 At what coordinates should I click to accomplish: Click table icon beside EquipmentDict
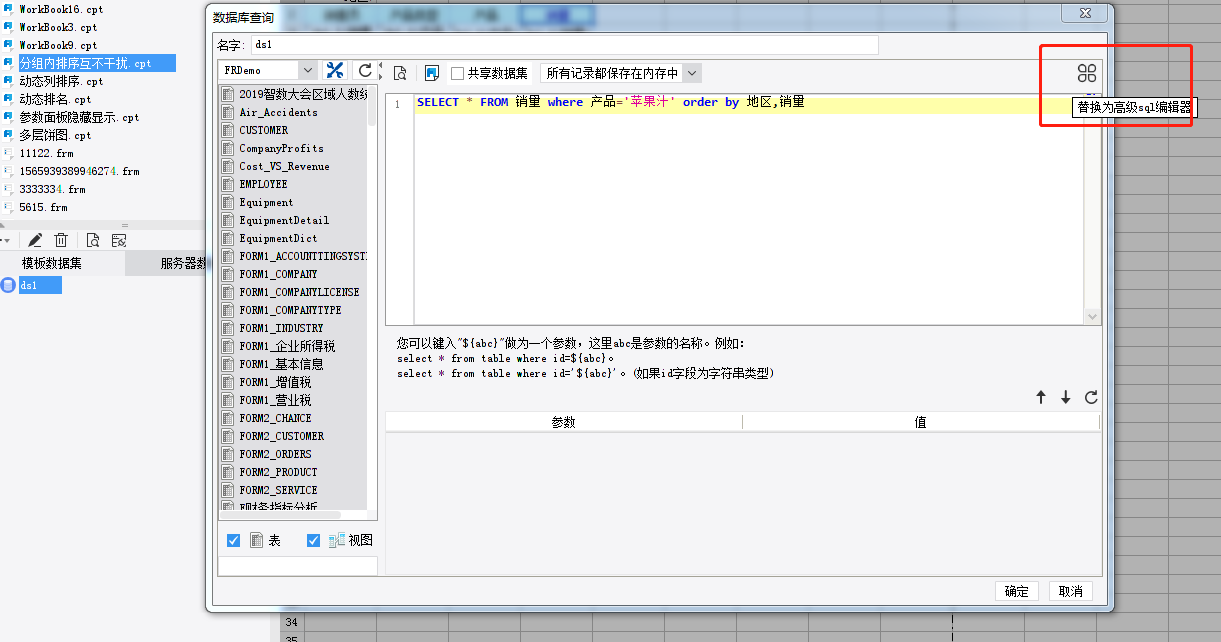tap(228, 238)
